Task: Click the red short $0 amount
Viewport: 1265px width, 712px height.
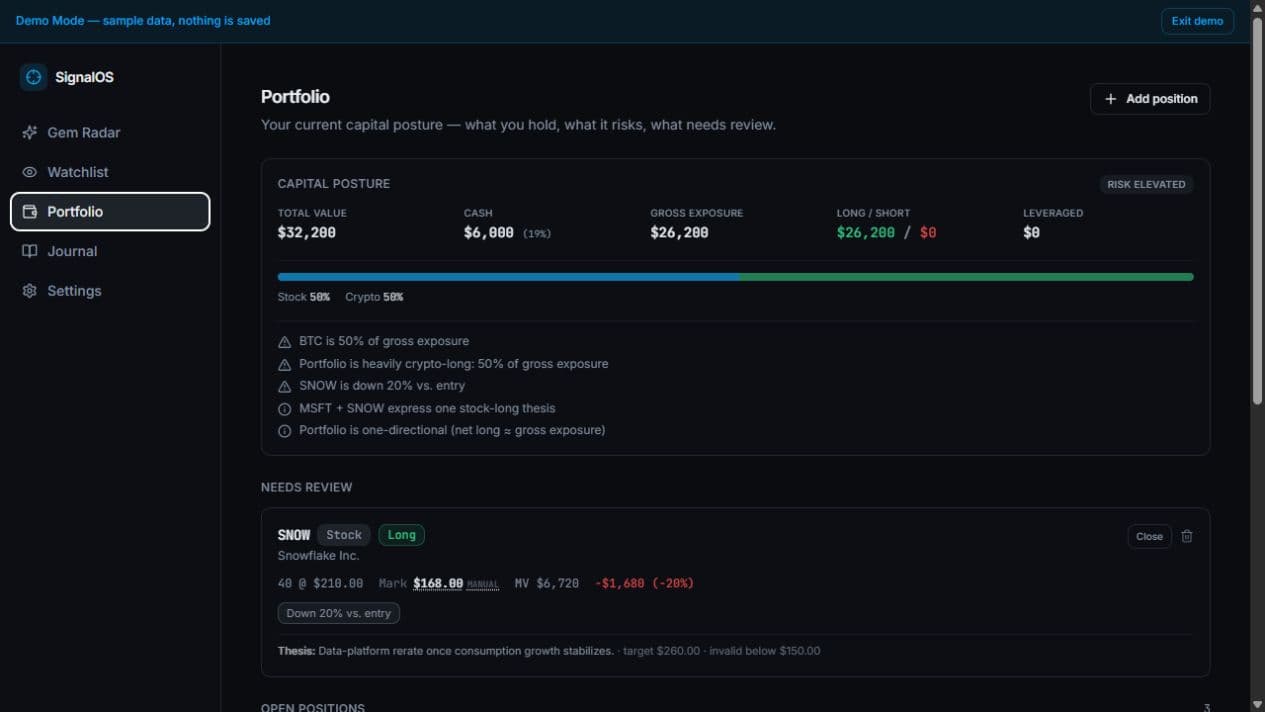Action: 928,232
